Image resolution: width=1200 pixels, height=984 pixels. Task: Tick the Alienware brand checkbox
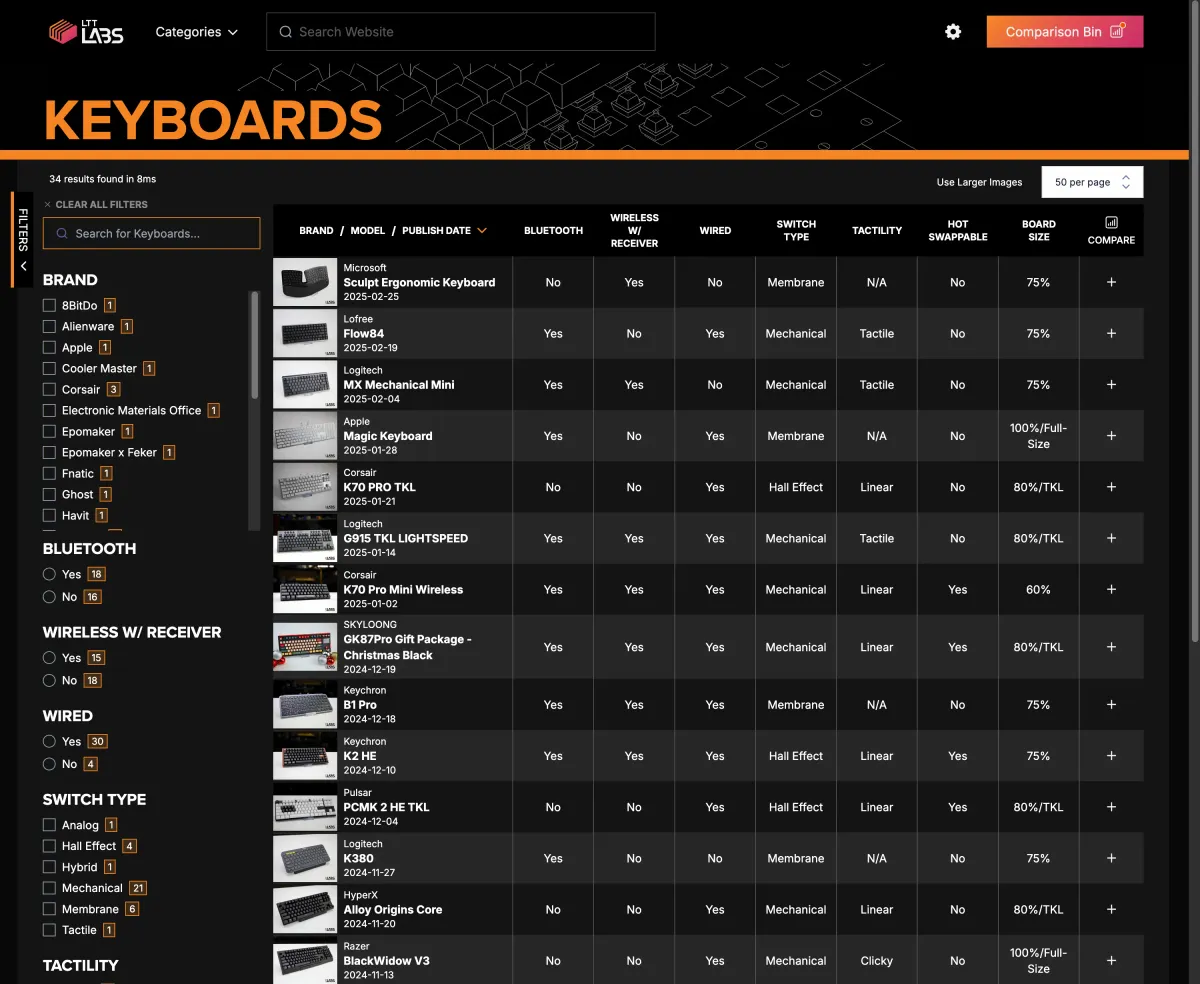(49, 327)
